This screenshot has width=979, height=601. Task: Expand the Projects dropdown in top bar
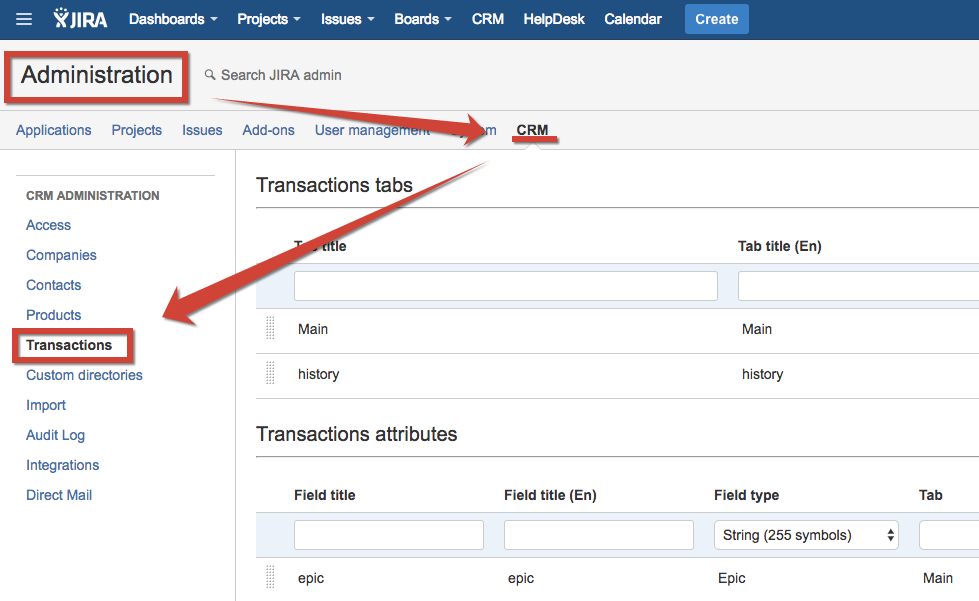(269, 19)
